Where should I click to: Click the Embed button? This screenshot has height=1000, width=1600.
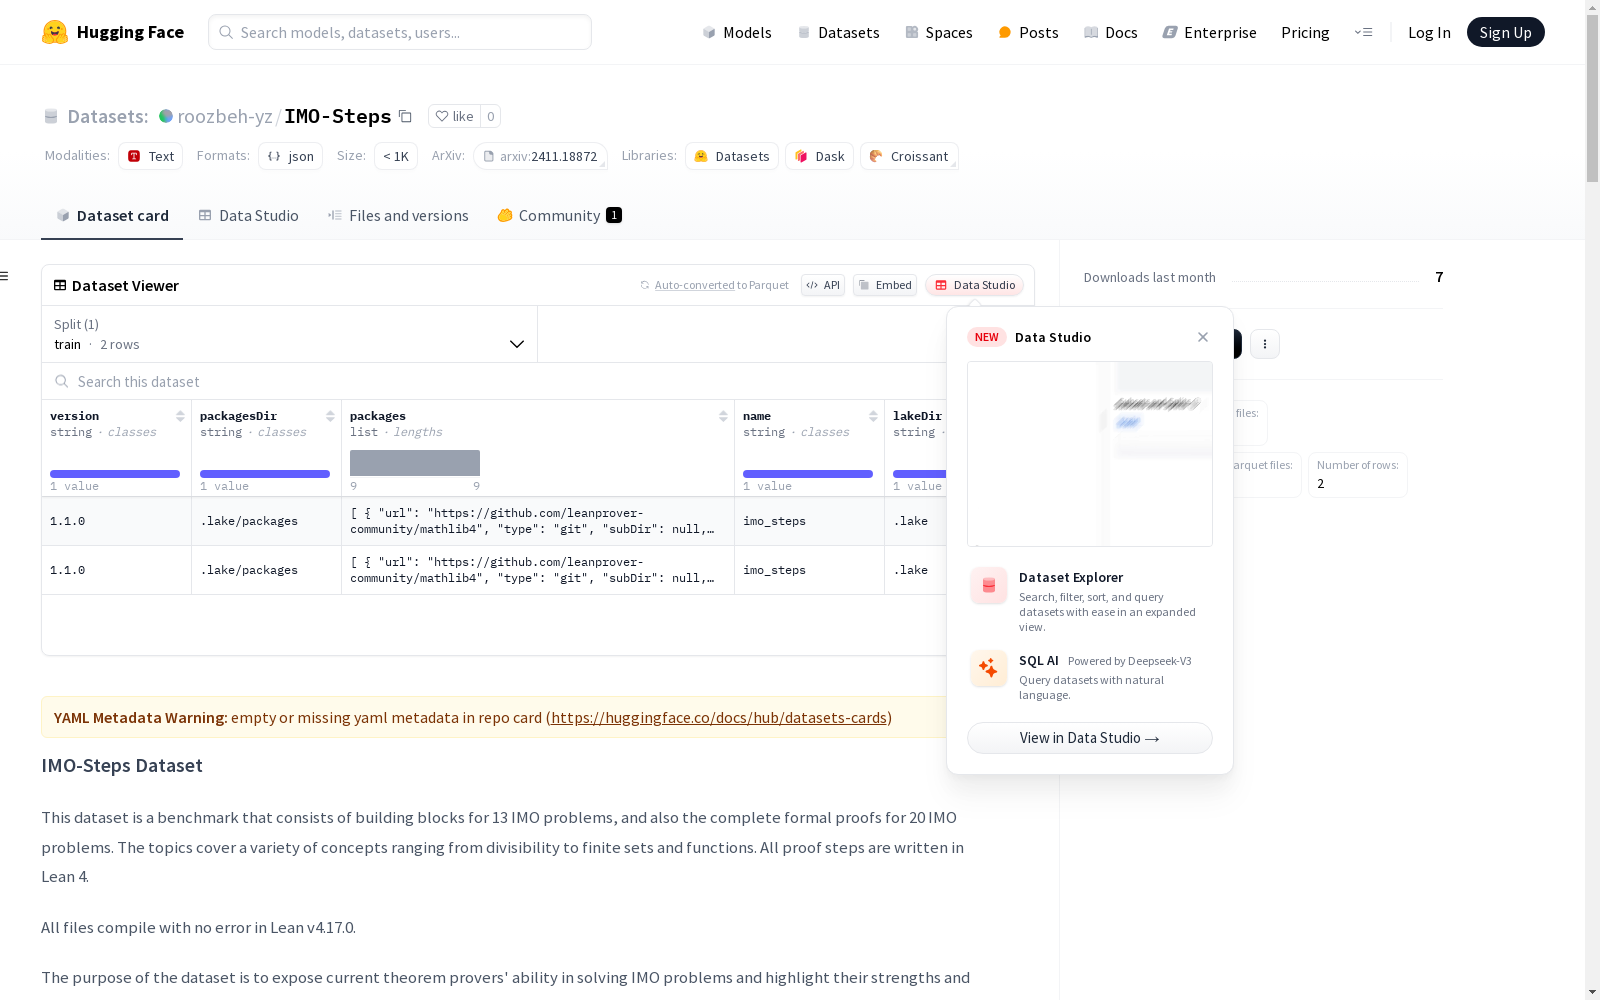(x=885, y=285)
